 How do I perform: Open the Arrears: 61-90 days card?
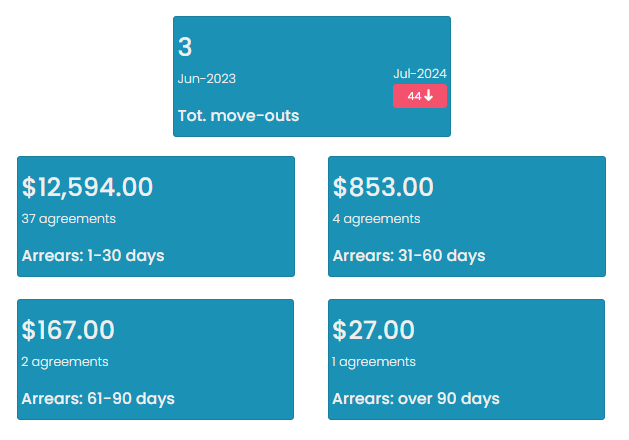[155, 359]
